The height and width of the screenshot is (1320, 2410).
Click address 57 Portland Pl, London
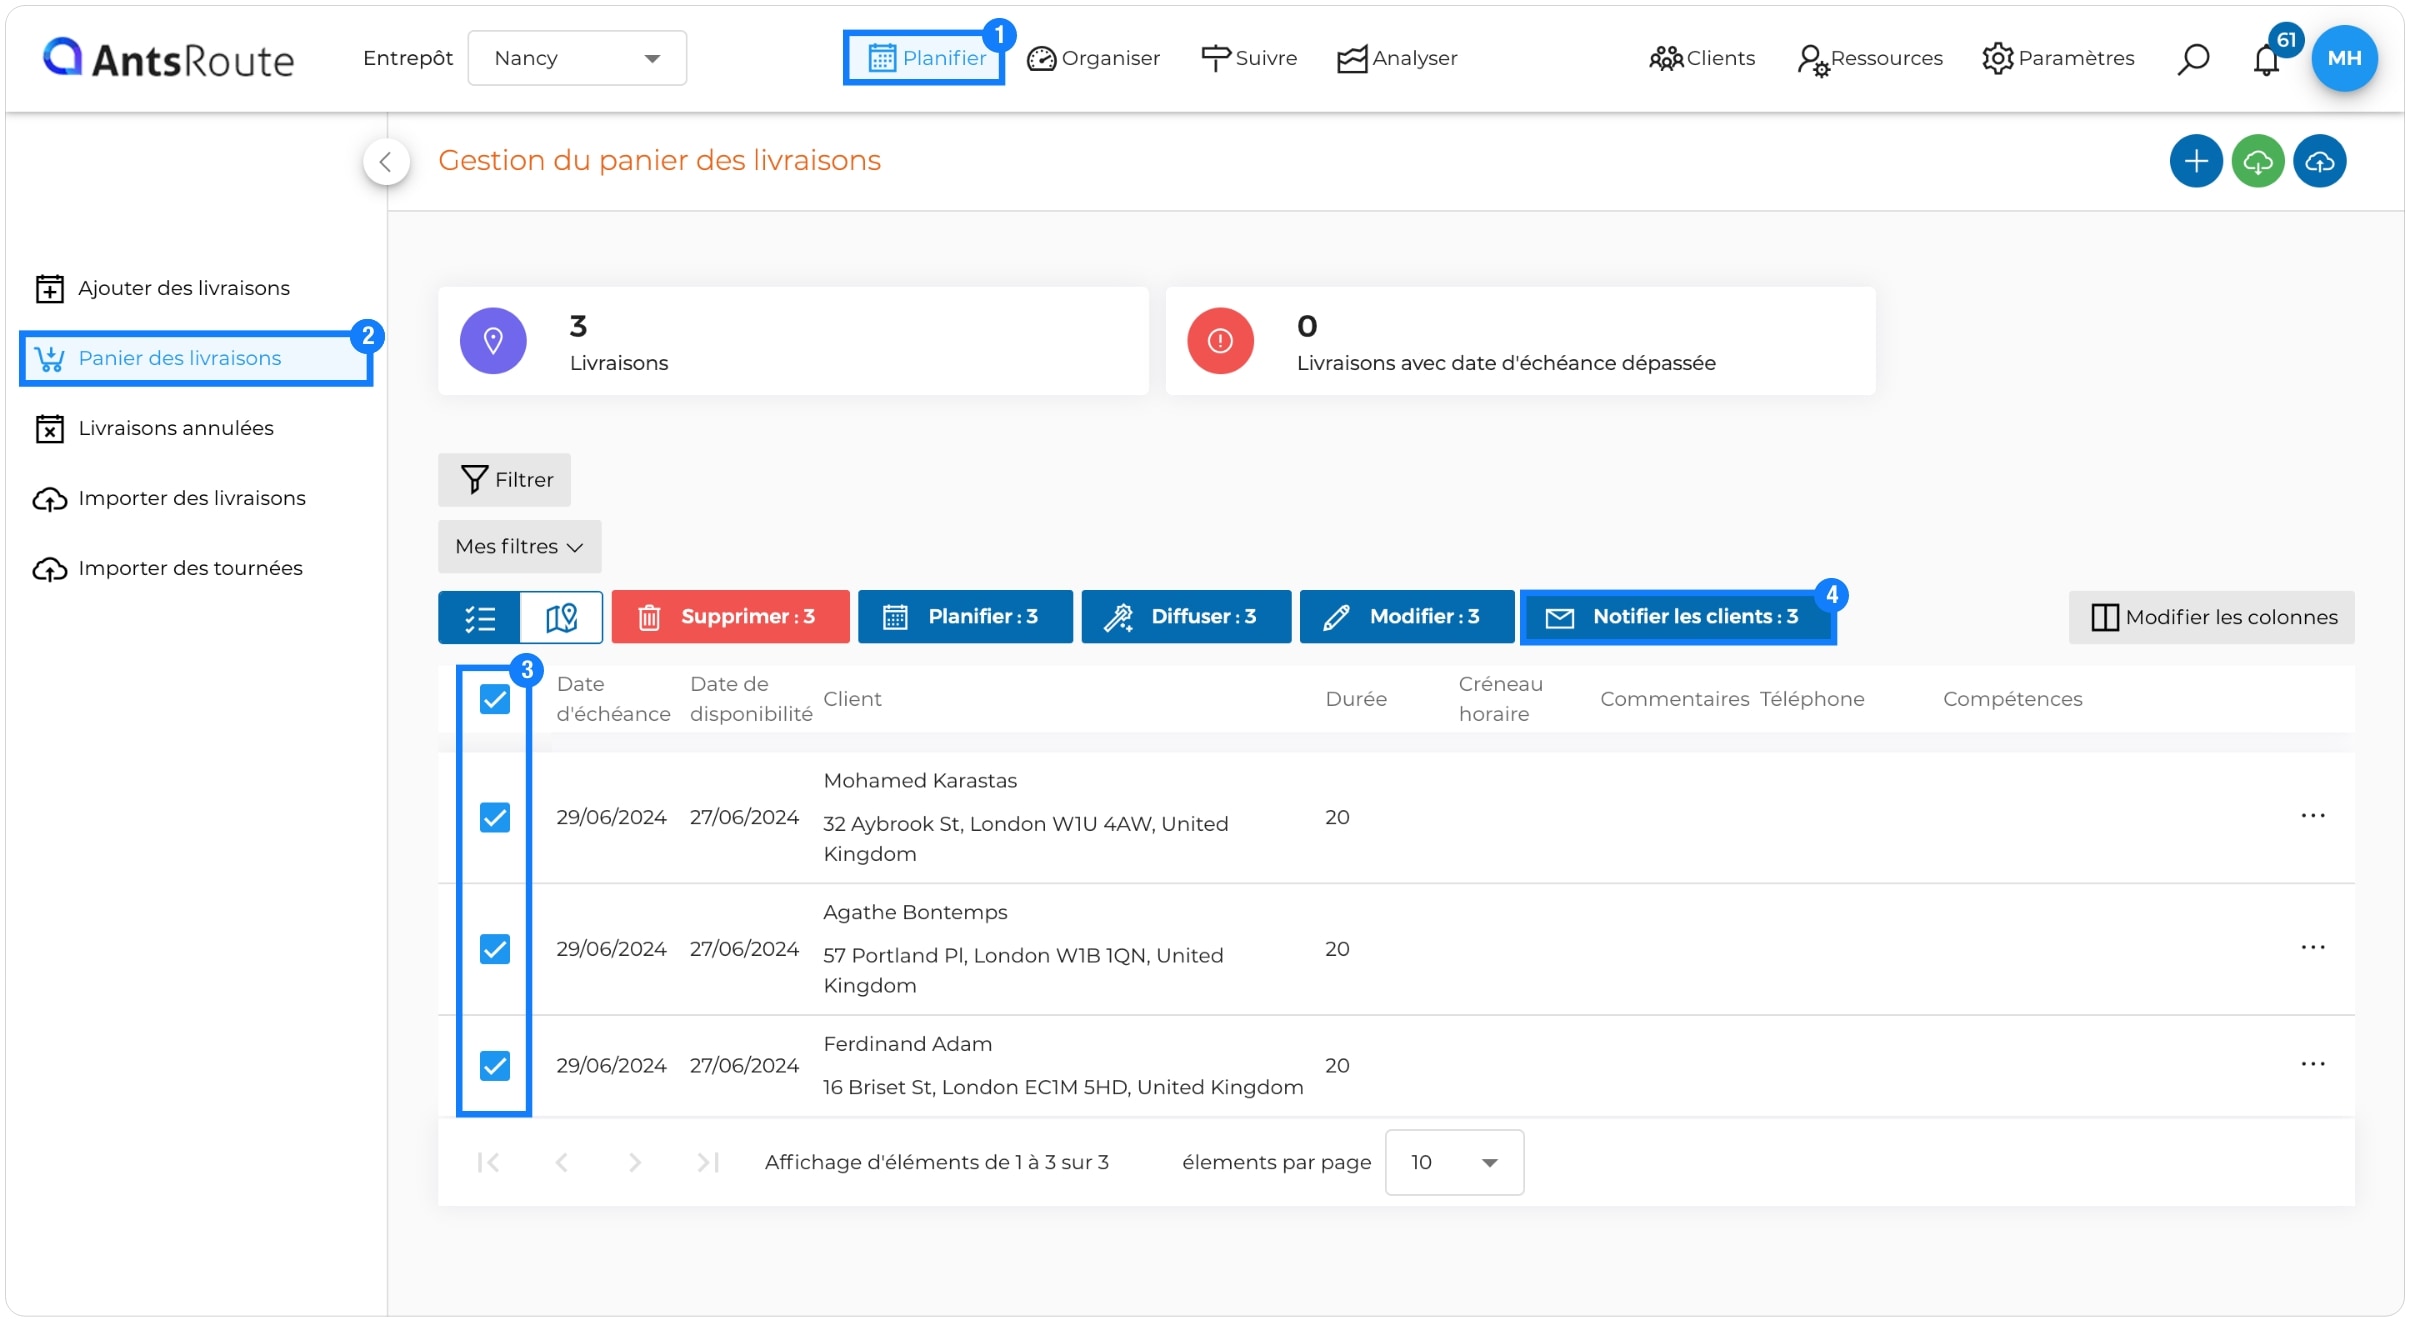1023,970
